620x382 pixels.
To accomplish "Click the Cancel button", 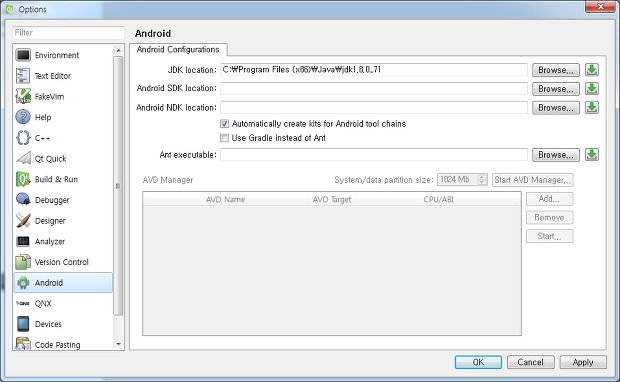I will point(531,362).
